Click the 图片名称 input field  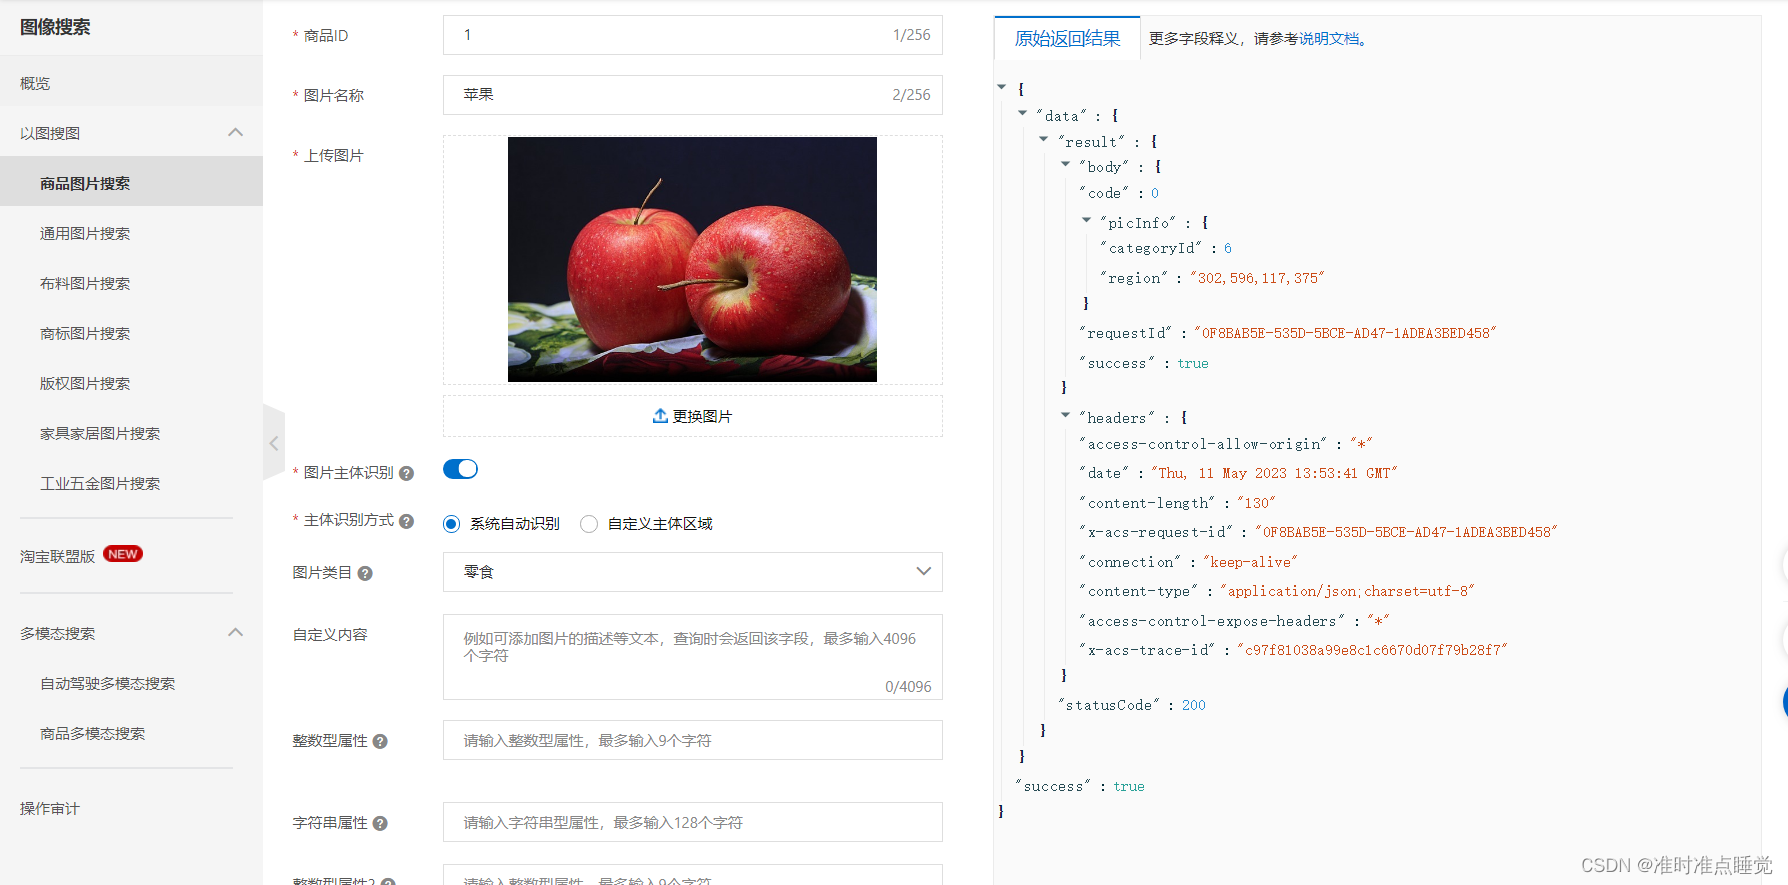tap(692, 95)
